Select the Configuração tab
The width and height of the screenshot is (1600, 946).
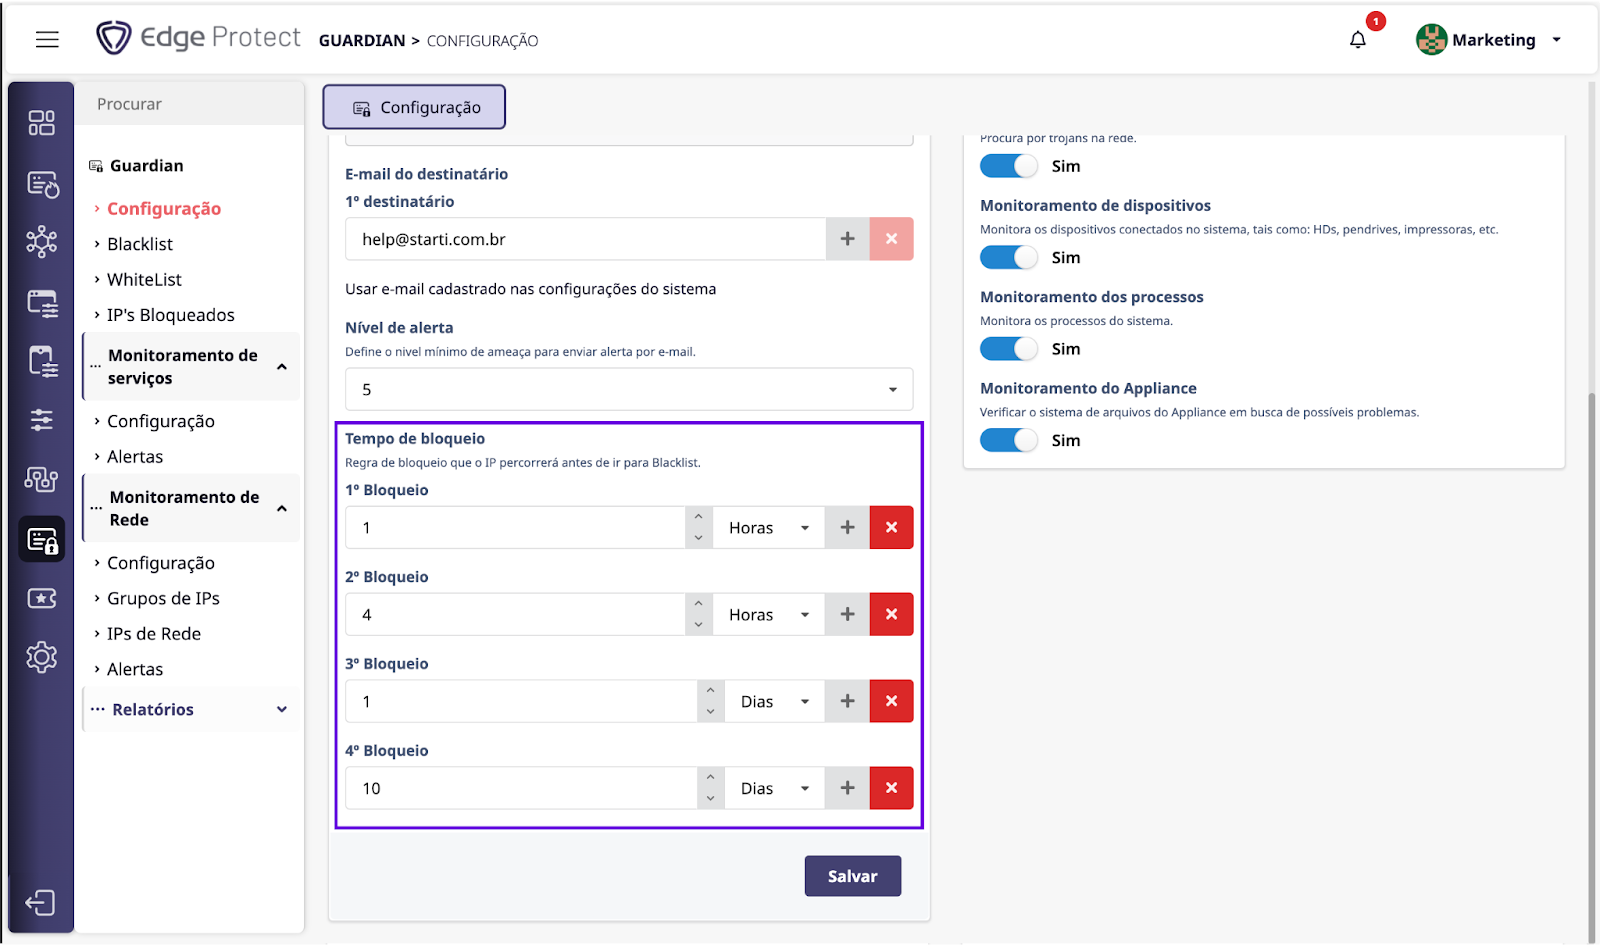414,108
